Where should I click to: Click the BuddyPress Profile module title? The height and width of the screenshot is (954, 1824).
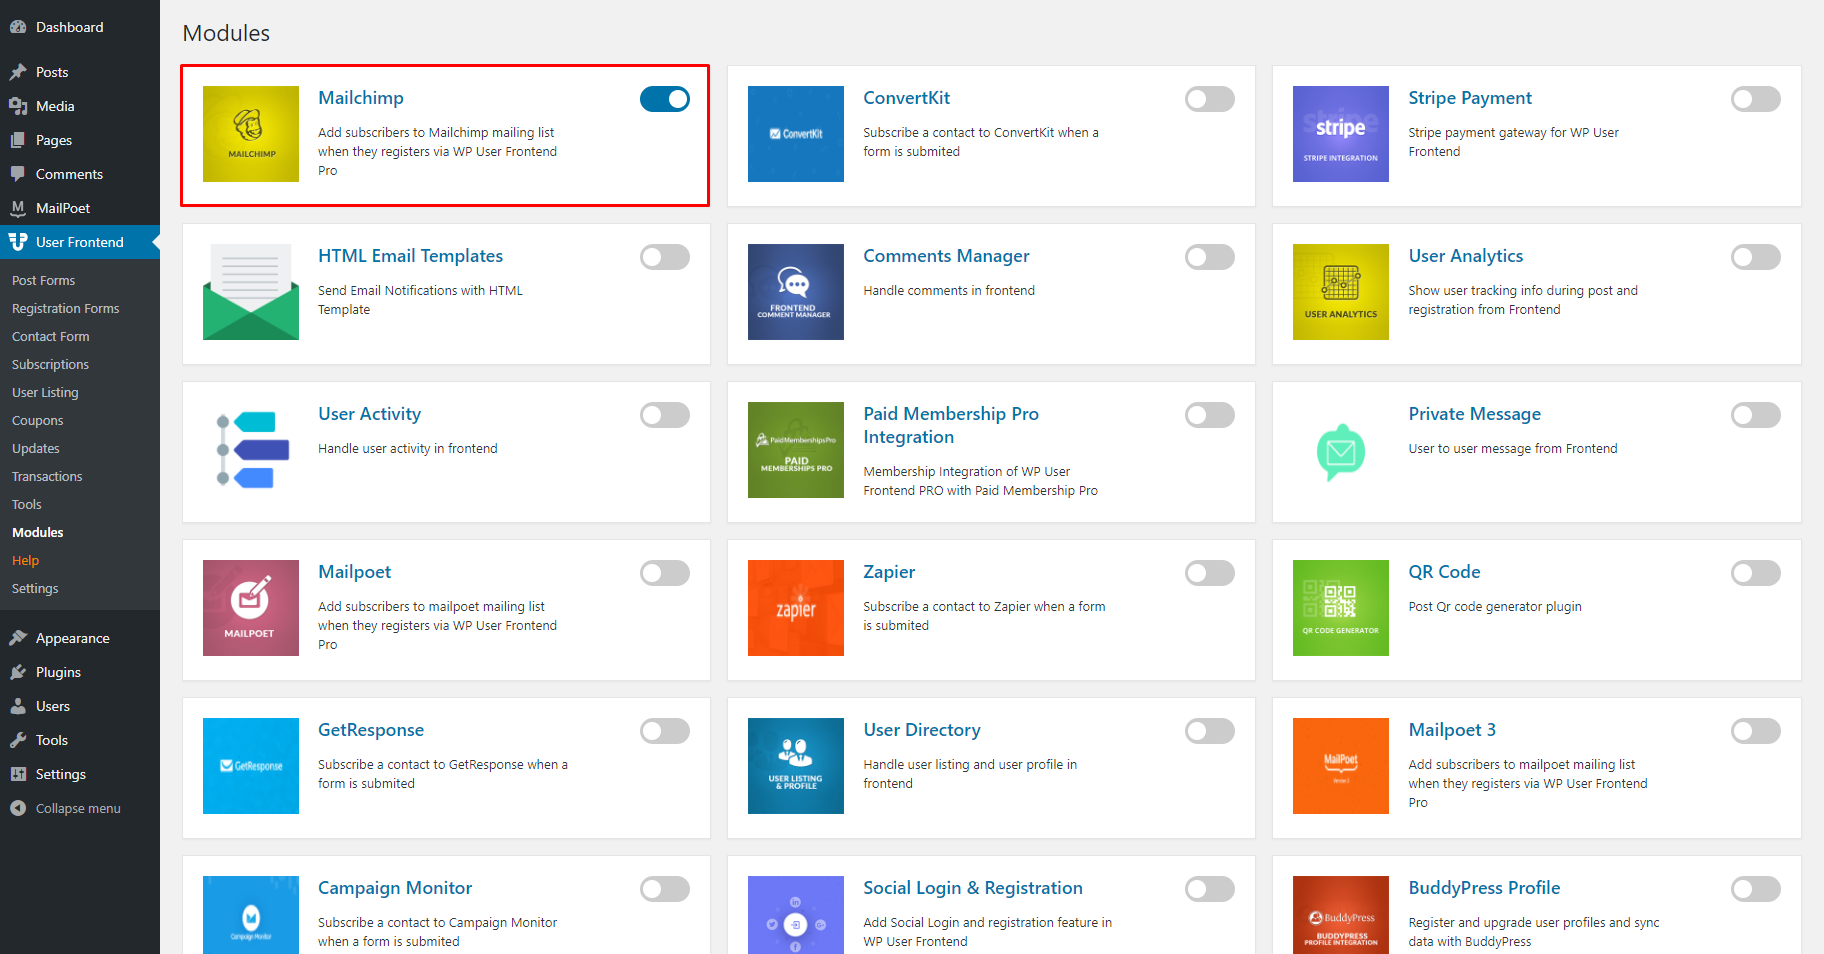tap(1484, 888)
